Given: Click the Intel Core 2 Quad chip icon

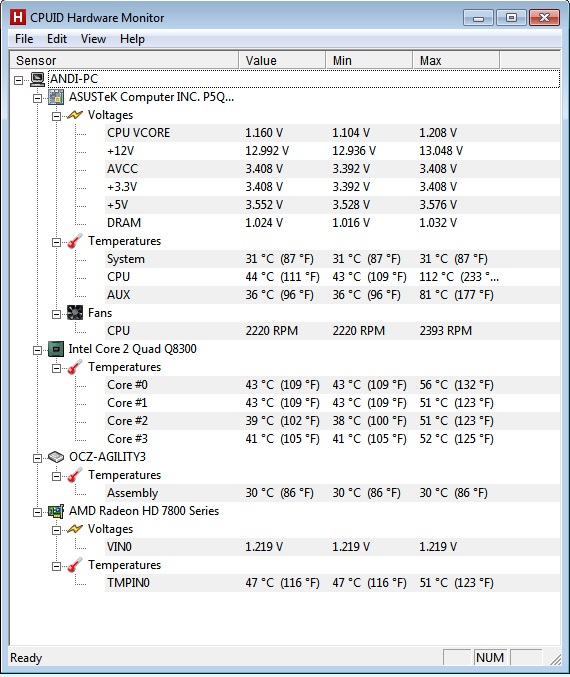Looking at the screenshot, I should 56,349.
